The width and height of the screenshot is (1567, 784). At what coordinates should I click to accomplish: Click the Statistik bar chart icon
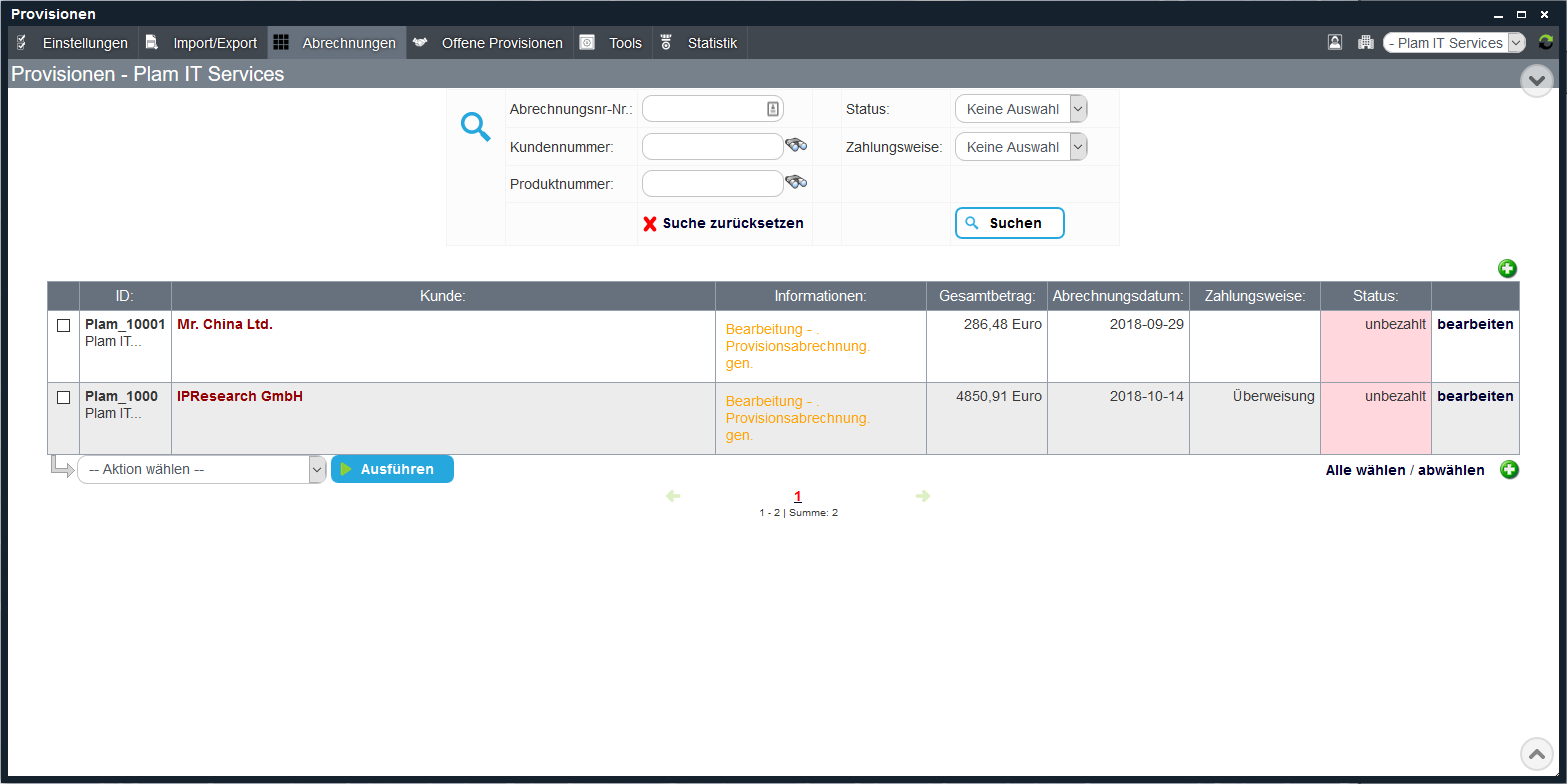coord(666,42)
